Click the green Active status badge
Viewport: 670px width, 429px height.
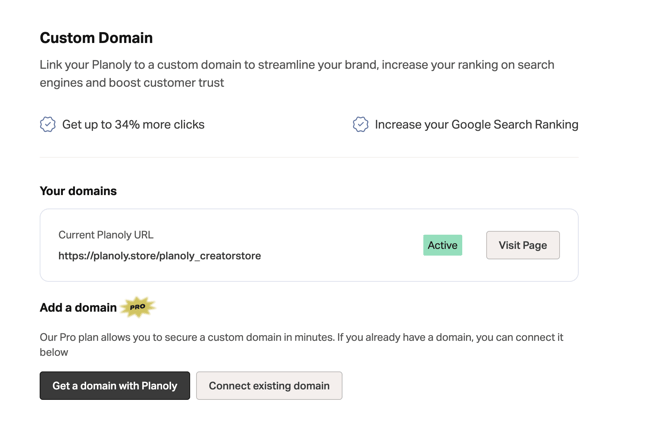coord(442,245)
